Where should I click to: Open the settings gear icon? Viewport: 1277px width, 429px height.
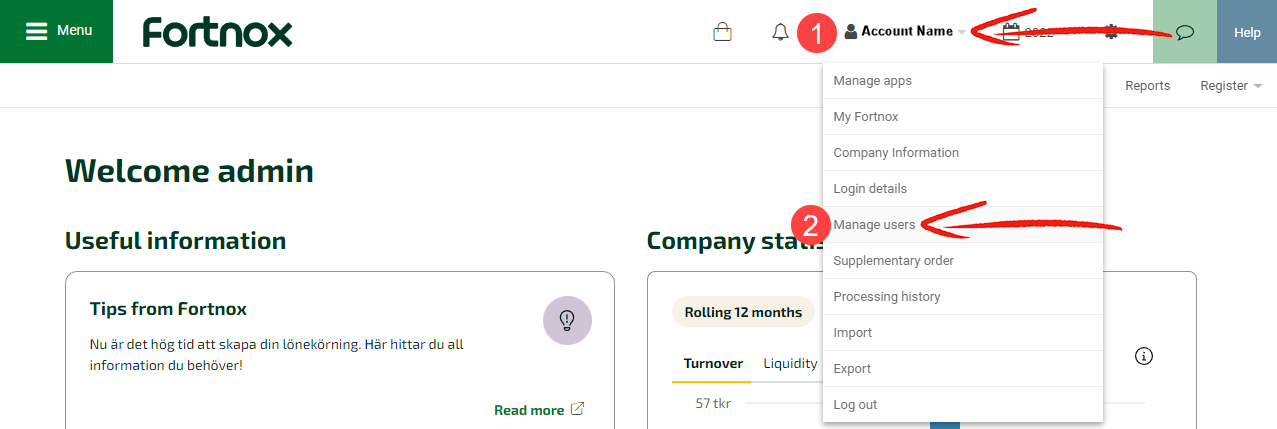pos(1111,31)
